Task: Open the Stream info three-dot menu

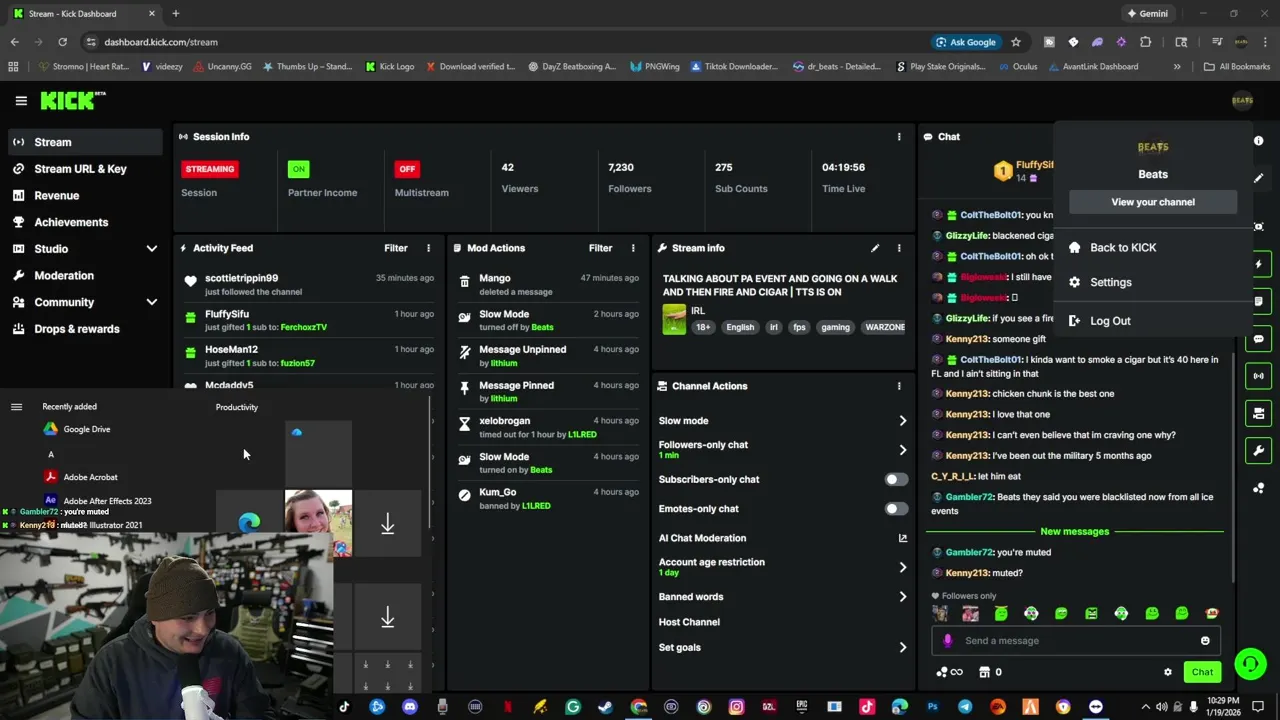Action: 899,248
